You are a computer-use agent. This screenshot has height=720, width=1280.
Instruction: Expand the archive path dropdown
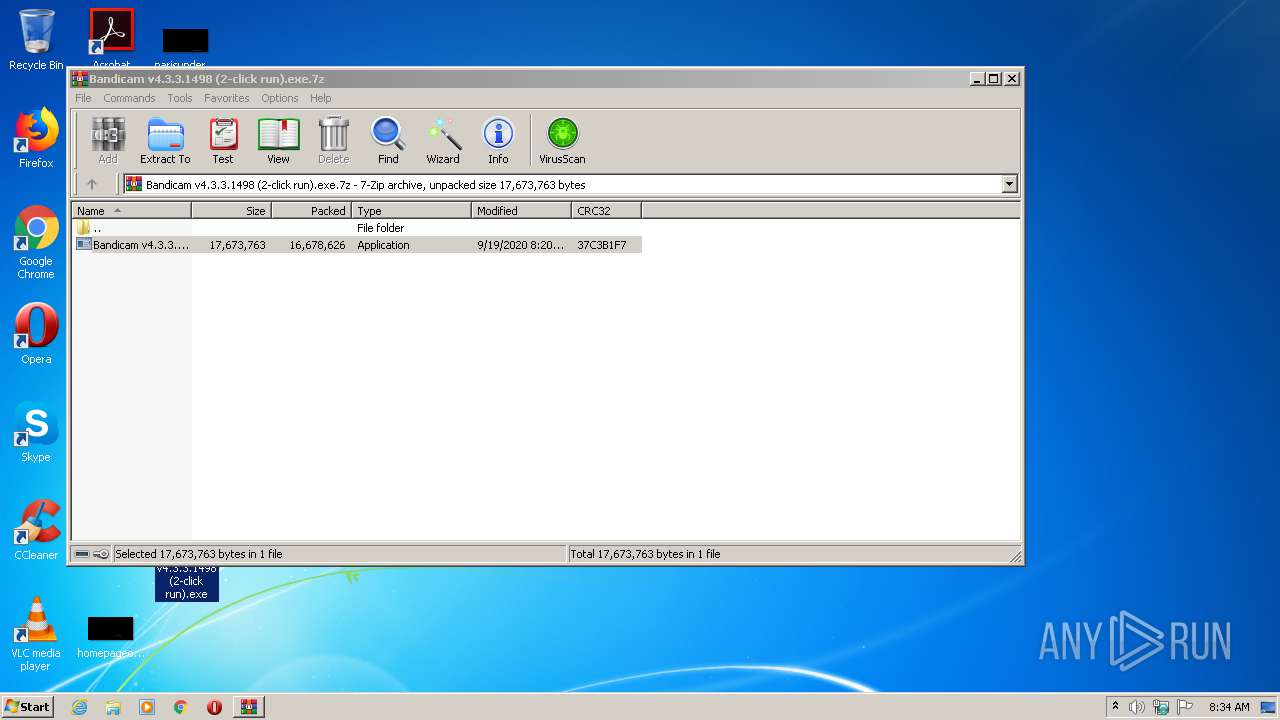coord(1009,184)
